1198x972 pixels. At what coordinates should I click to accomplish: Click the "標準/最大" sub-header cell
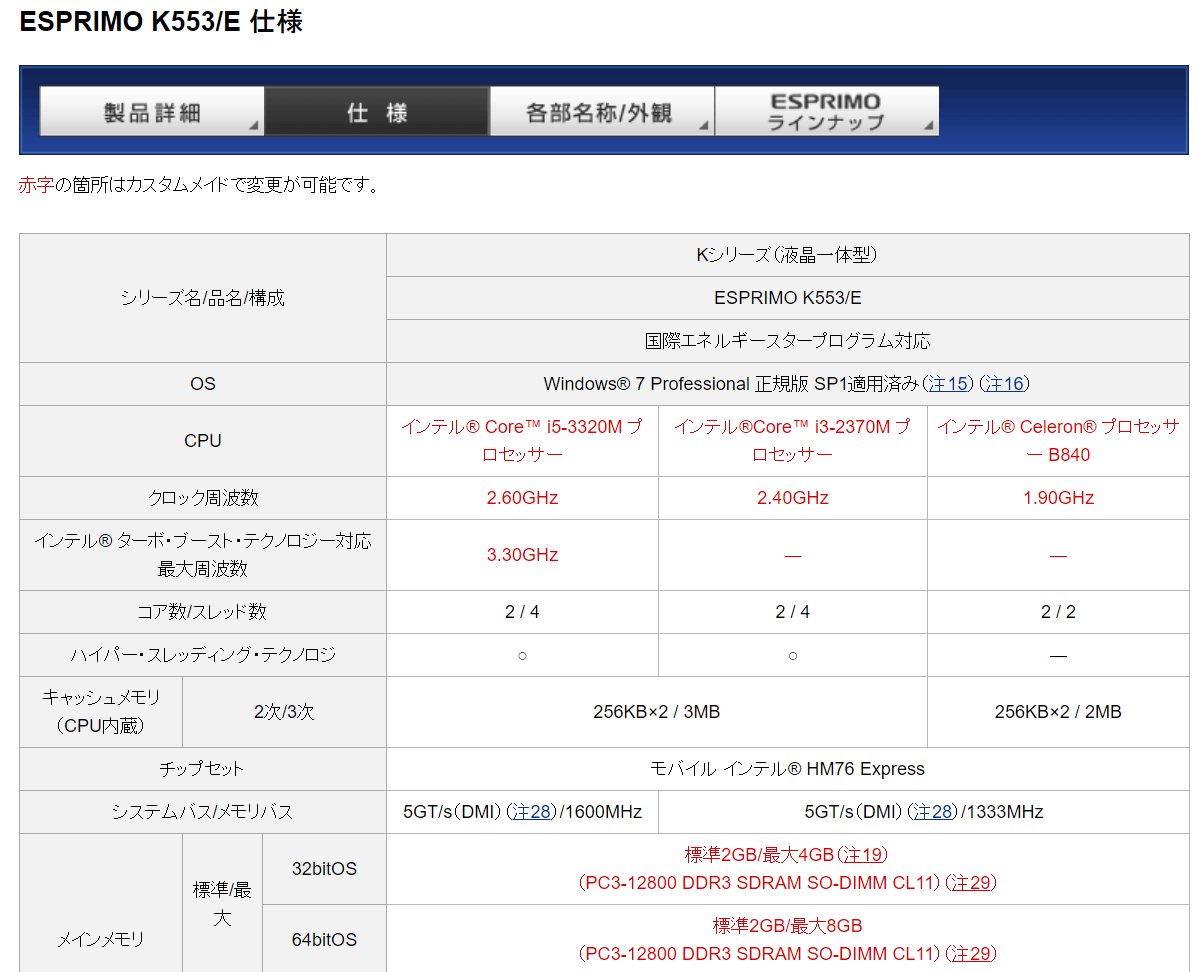(x=222, y=904)
